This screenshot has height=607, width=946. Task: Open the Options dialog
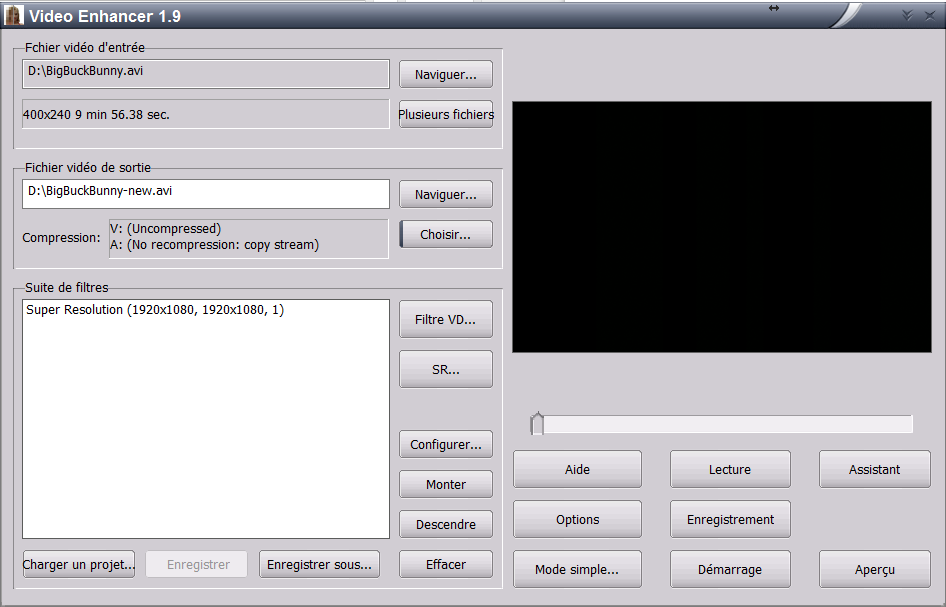click(x=577, y=519)
